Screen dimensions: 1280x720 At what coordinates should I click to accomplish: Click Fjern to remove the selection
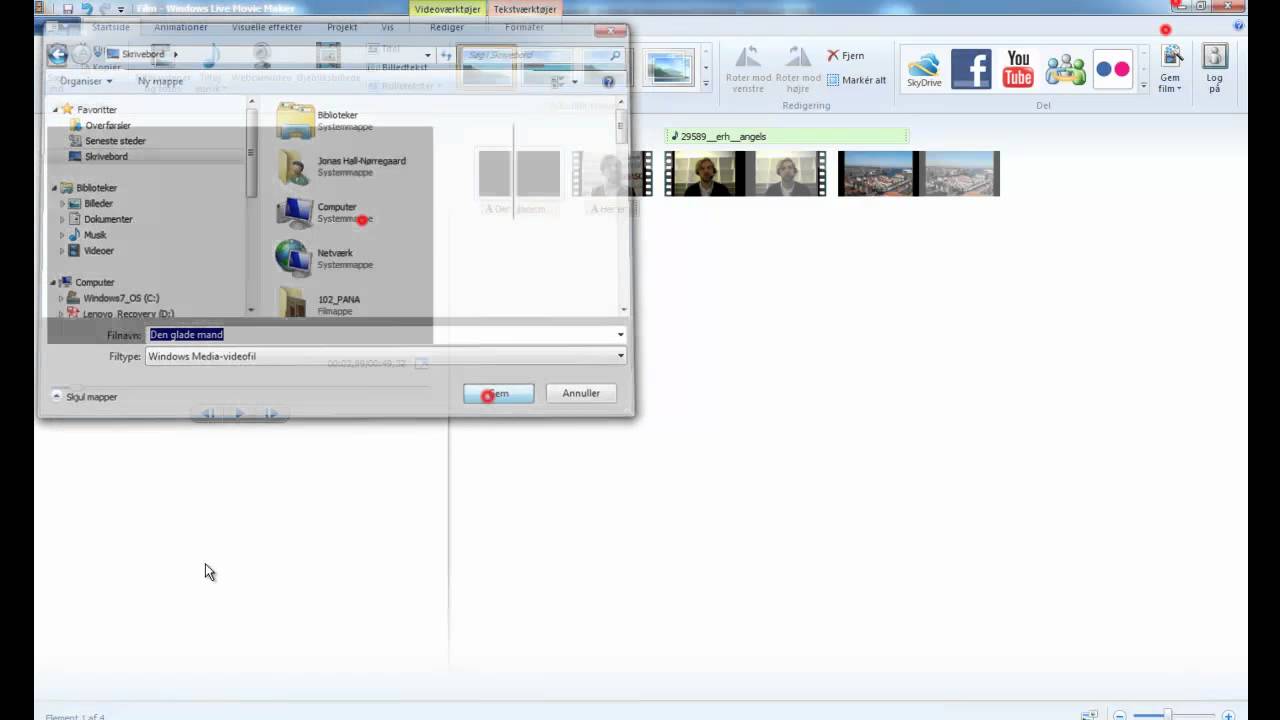pos(846,56)
